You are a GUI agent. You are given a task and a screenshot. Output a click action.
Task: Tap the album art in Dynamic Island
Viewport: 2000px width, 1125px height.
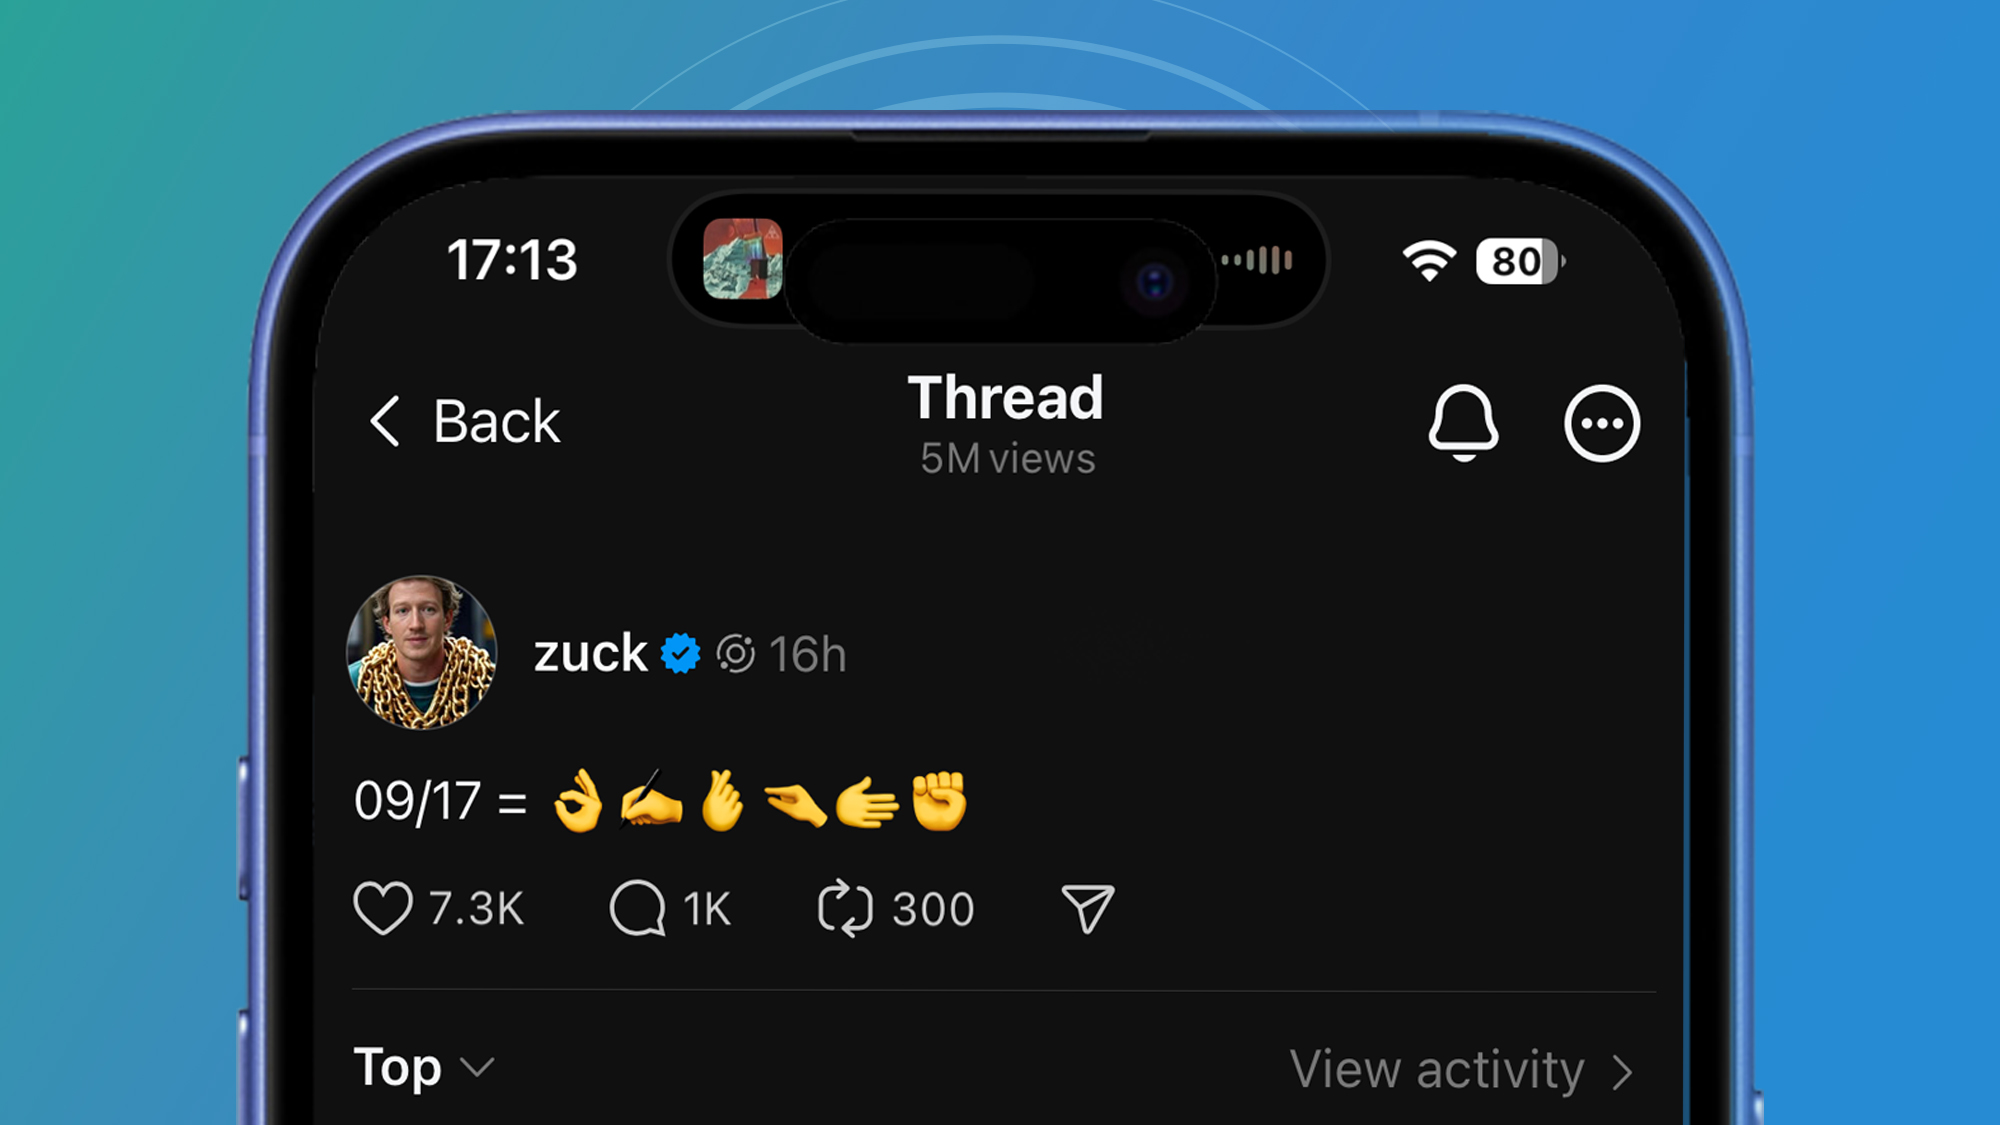742,259
